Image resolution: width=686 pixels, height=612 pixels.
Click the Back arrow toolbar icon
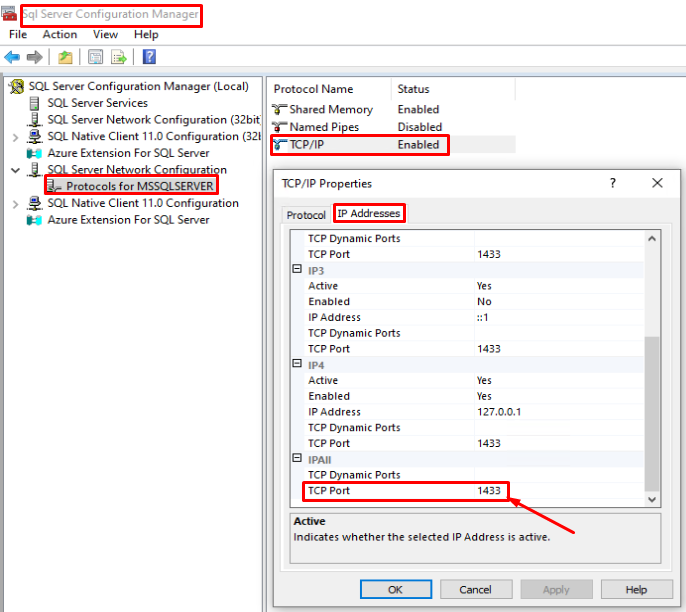coord(12,57)
